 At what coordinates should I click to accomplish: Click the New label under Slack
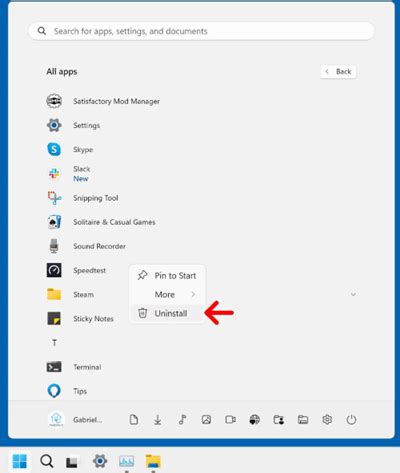[x=81, y=179]
